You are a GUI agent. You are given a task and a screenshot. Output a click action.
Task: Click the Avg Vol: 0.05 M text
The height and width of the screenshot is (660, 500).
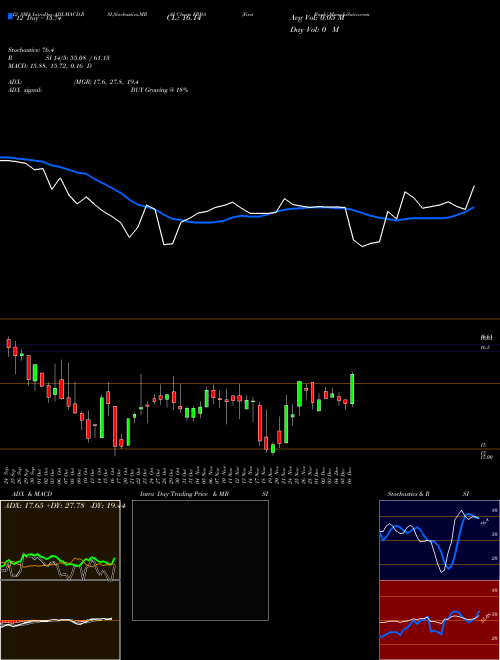tap(316, 18)
